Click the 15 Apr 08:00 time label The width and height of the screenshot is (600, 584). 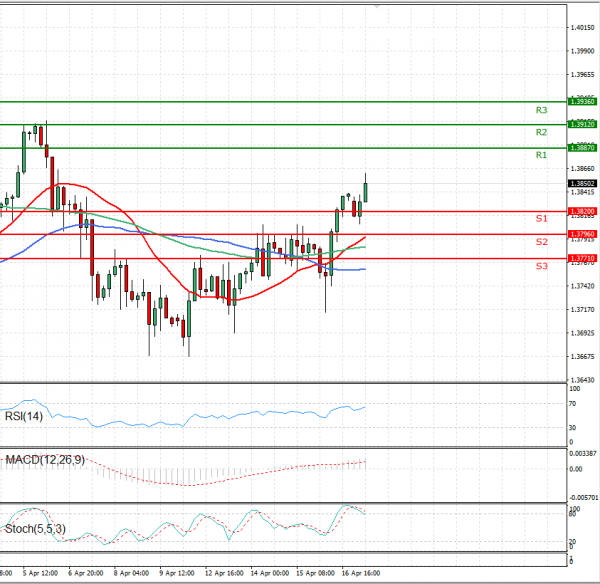[315, 573]
